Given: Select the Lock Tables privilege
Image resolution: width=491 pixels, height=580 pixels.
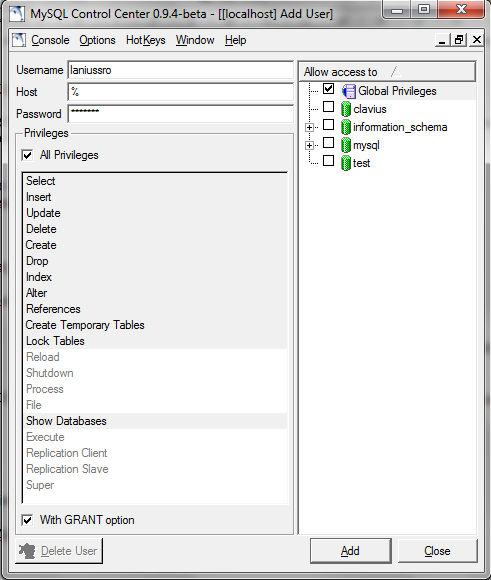Looking at the screenshot, I should point(155,341).
